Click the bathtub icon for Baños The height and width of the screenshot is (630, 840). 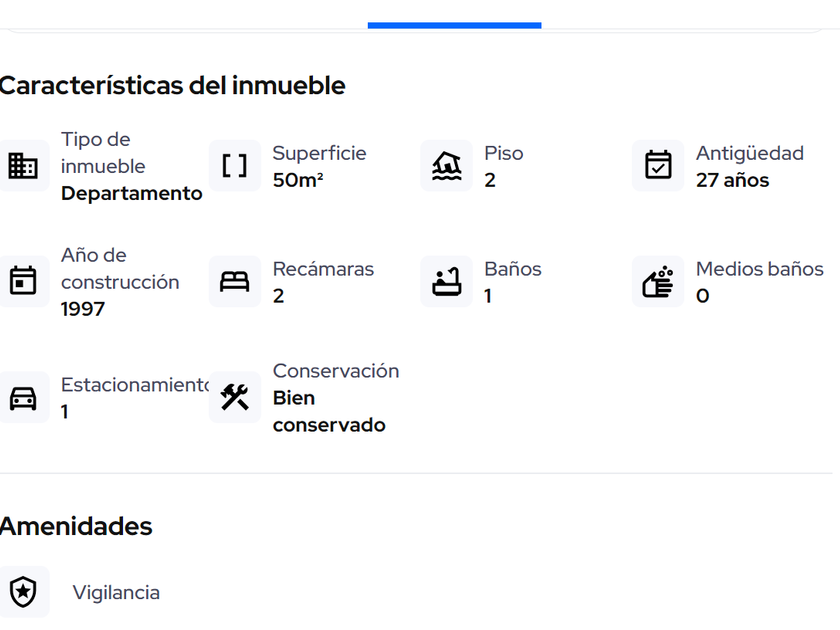pos(446,282)
